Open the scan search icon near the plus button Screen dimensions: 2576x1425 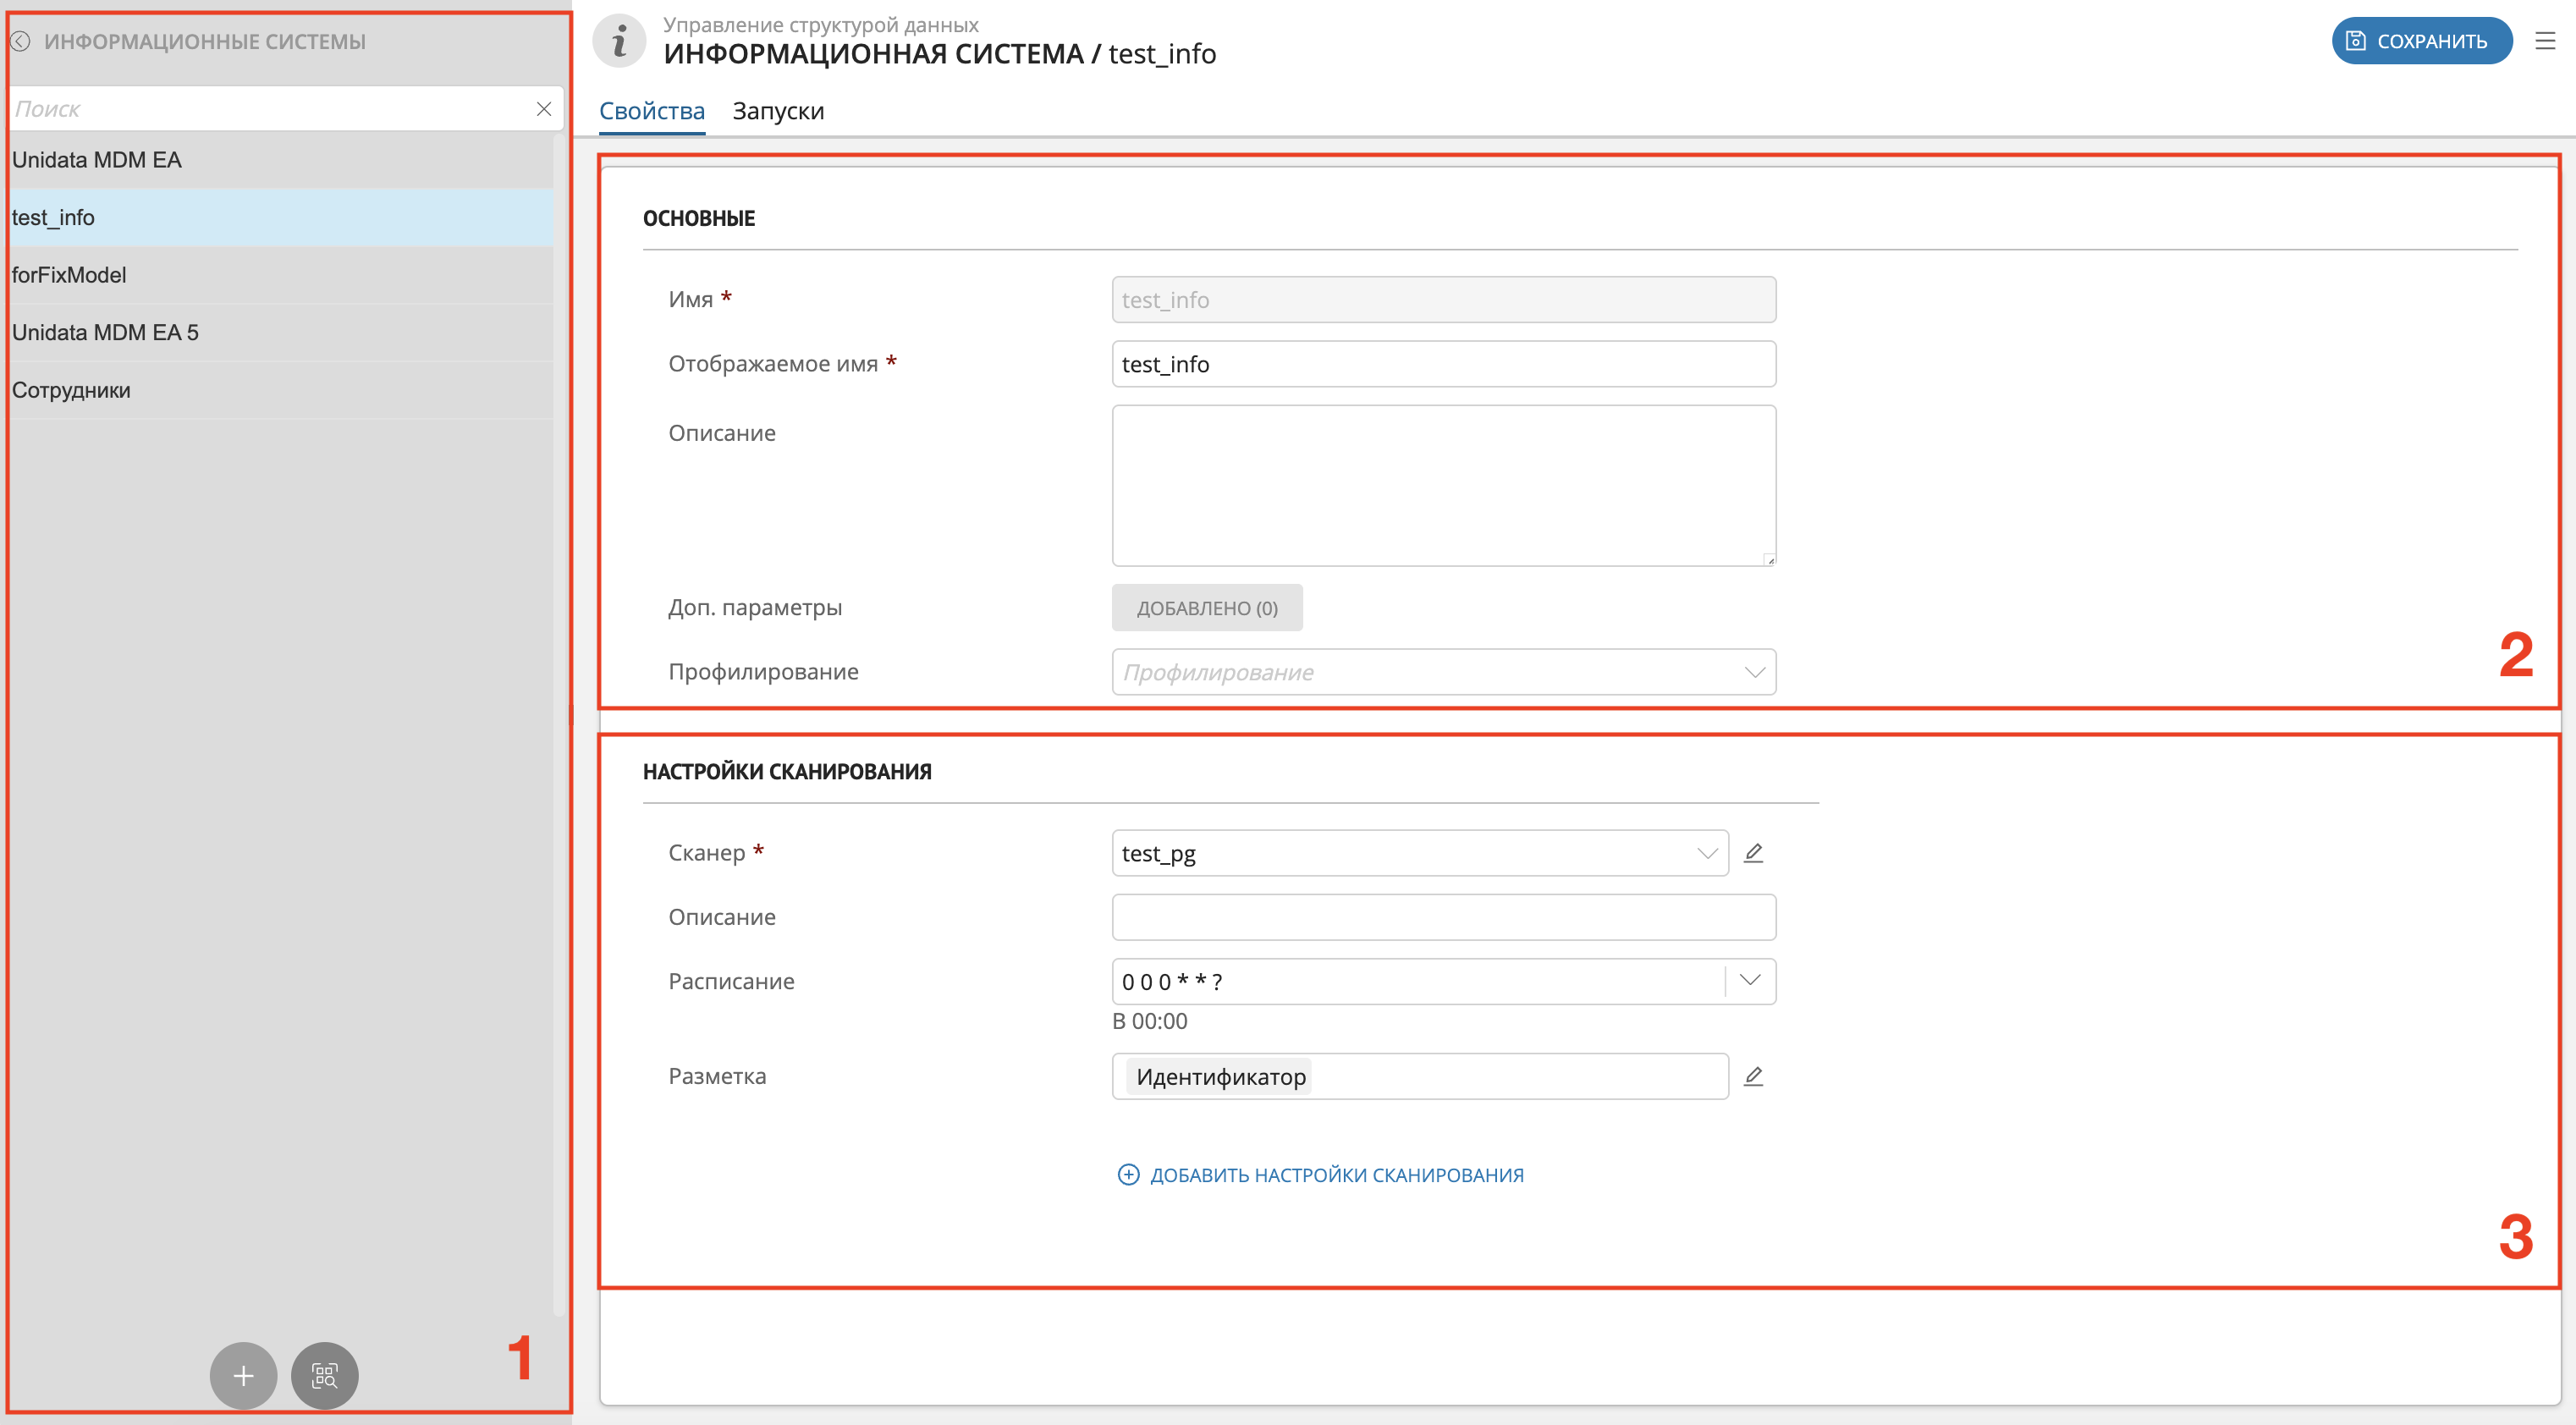[324, 1375]
